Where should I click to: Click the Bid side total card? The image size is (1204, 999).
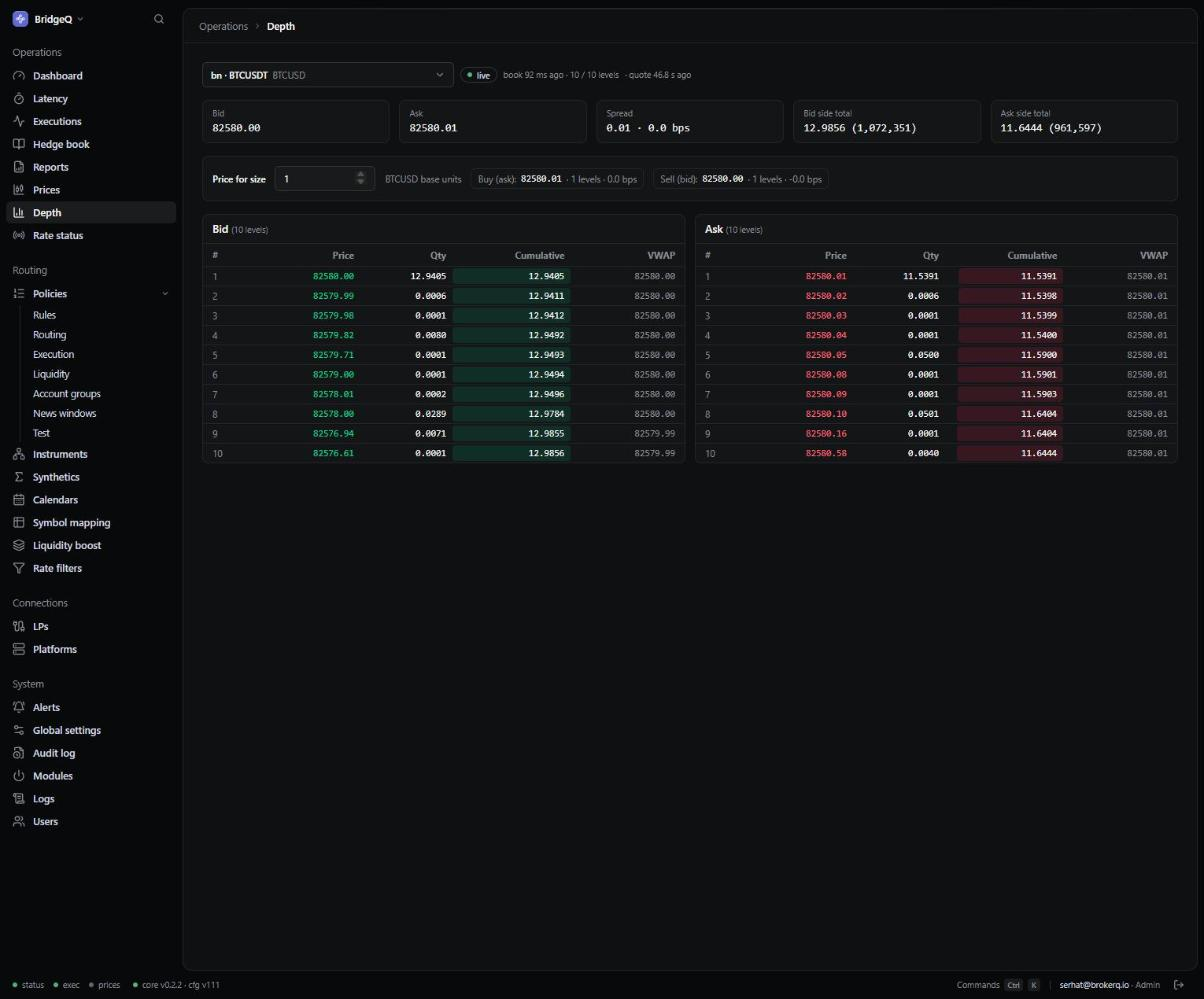tap(886, 121)
